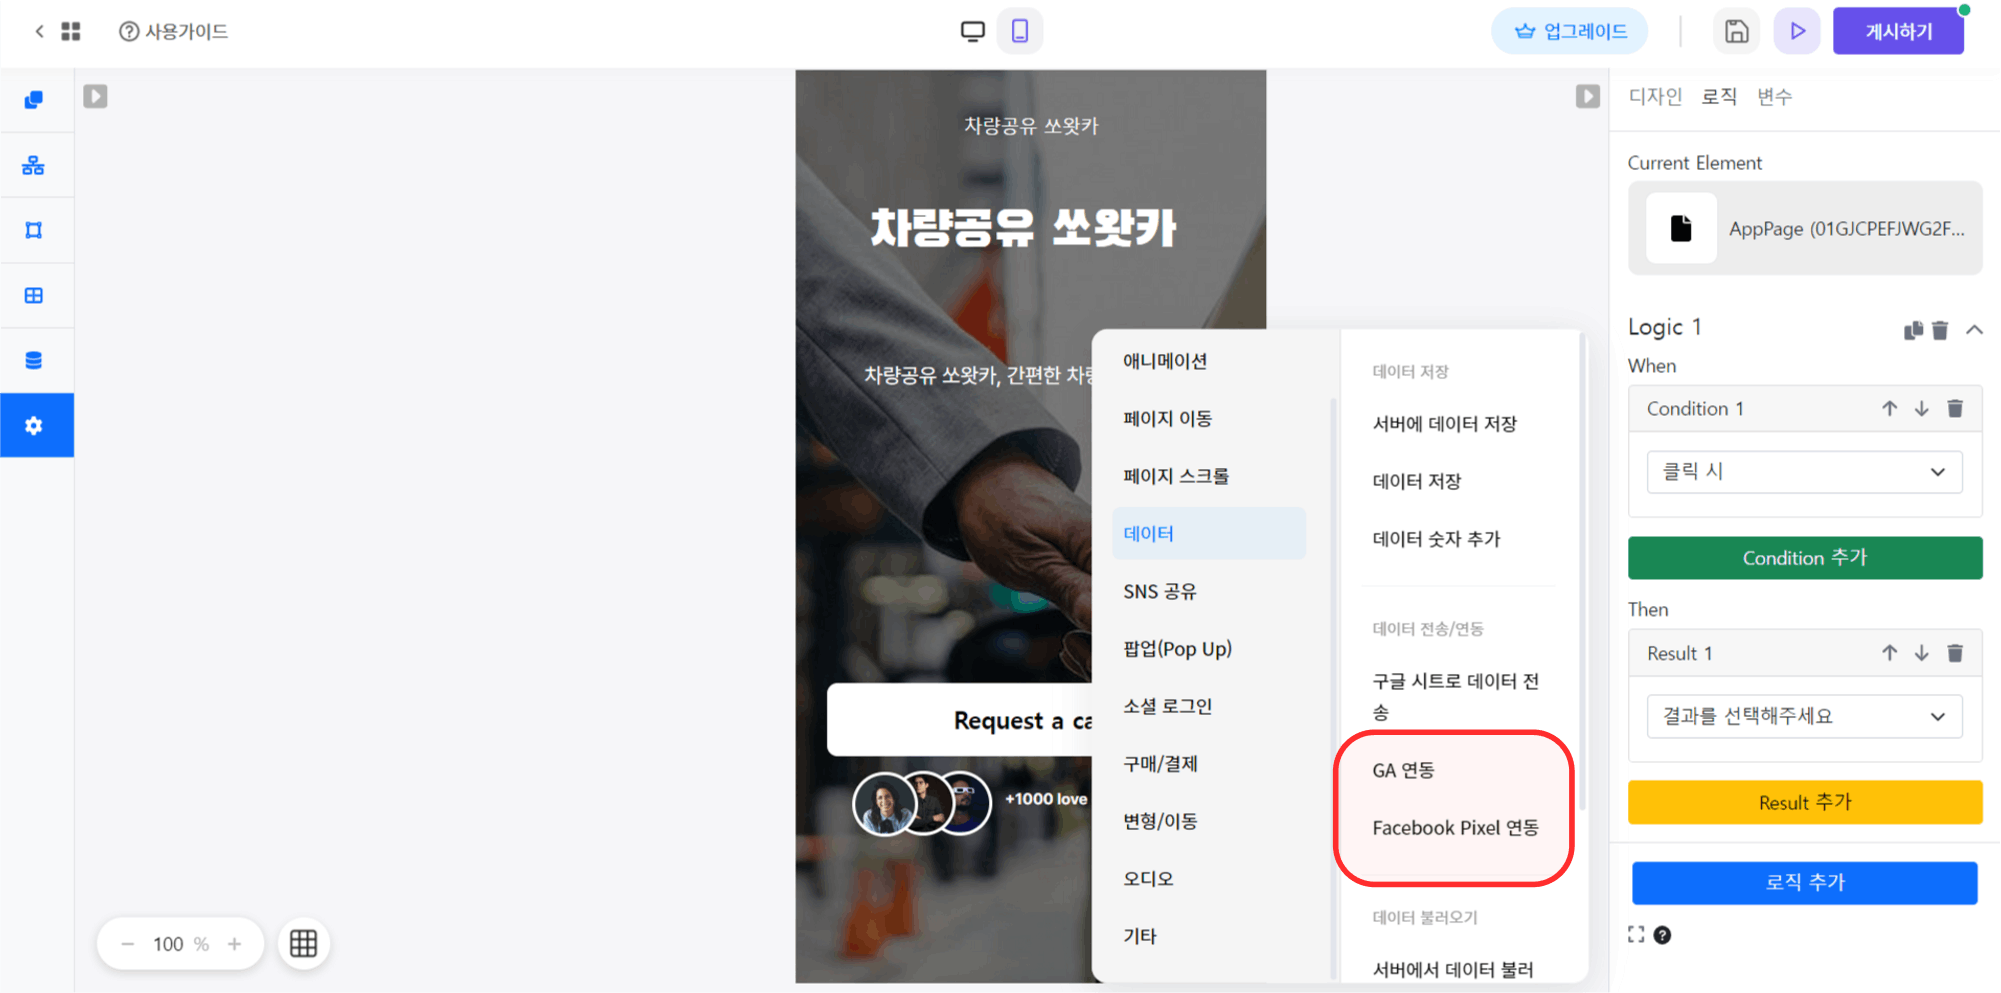Open the '클릭 시' condition dropdown

(x=1804, y=472)
